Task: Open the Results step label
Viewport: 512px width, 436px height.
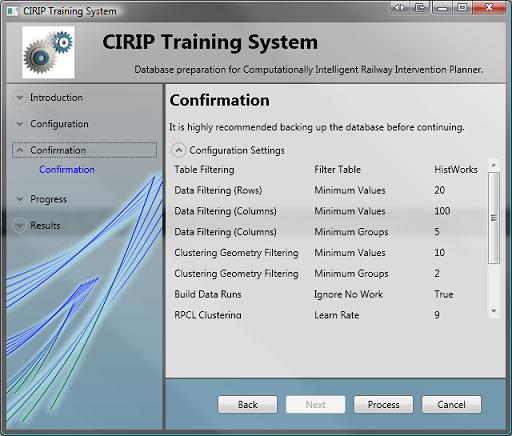Action: (x=45, y=225)
